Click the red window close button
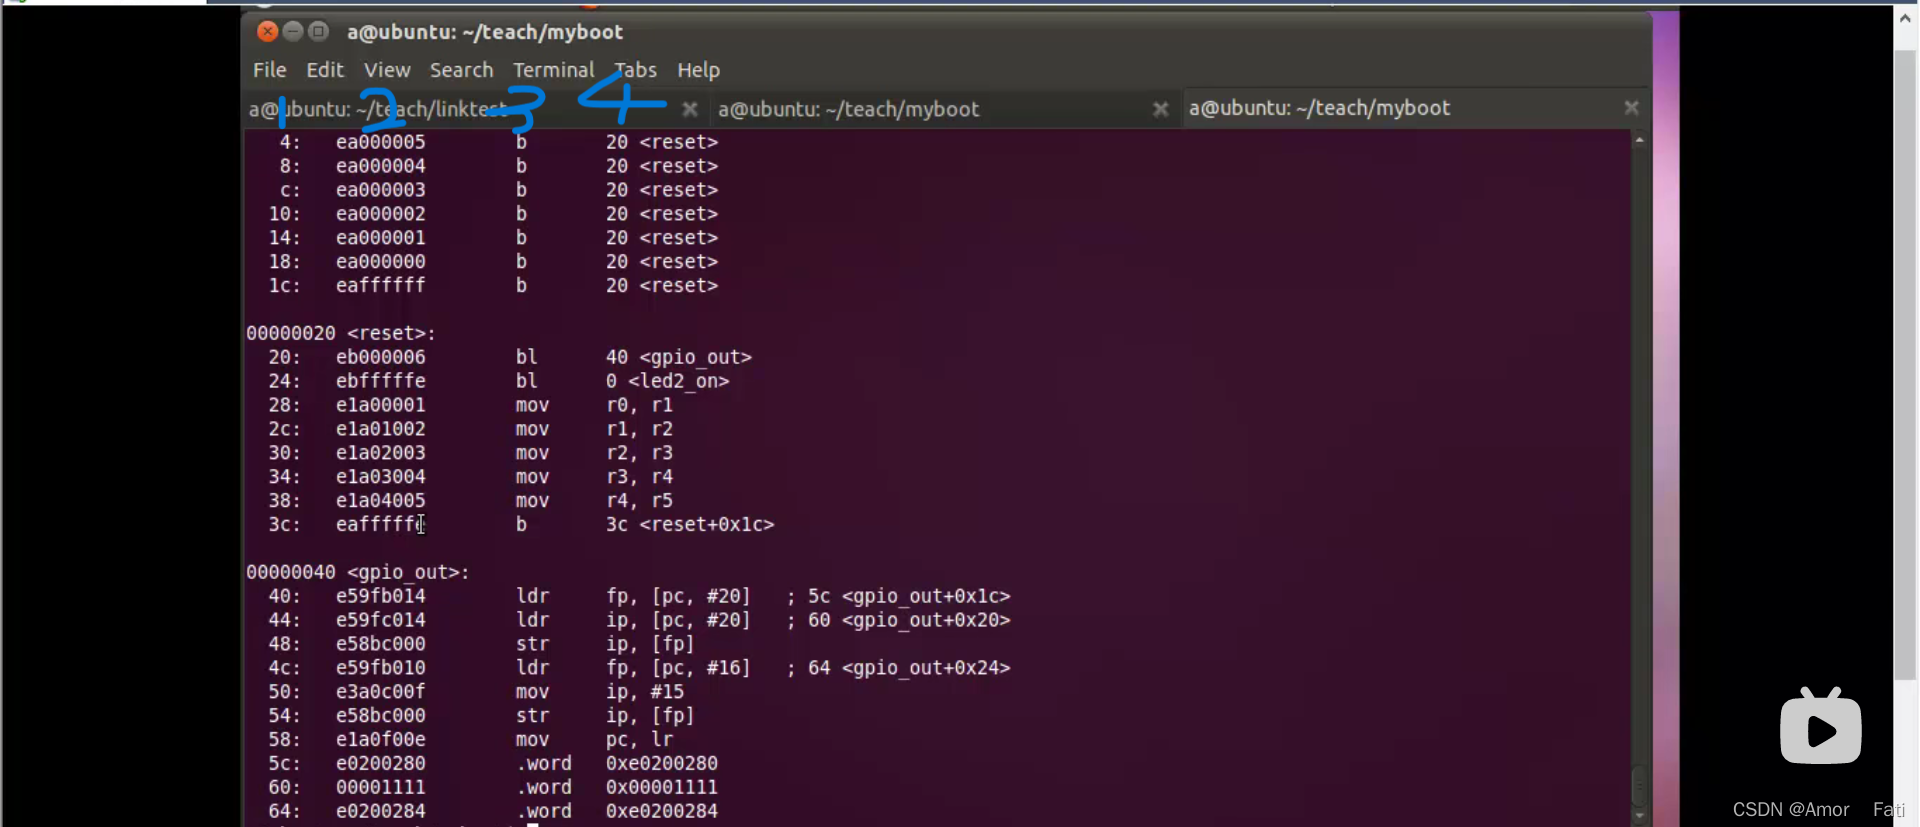The image size is (1920, 827). tap(267, 31)
